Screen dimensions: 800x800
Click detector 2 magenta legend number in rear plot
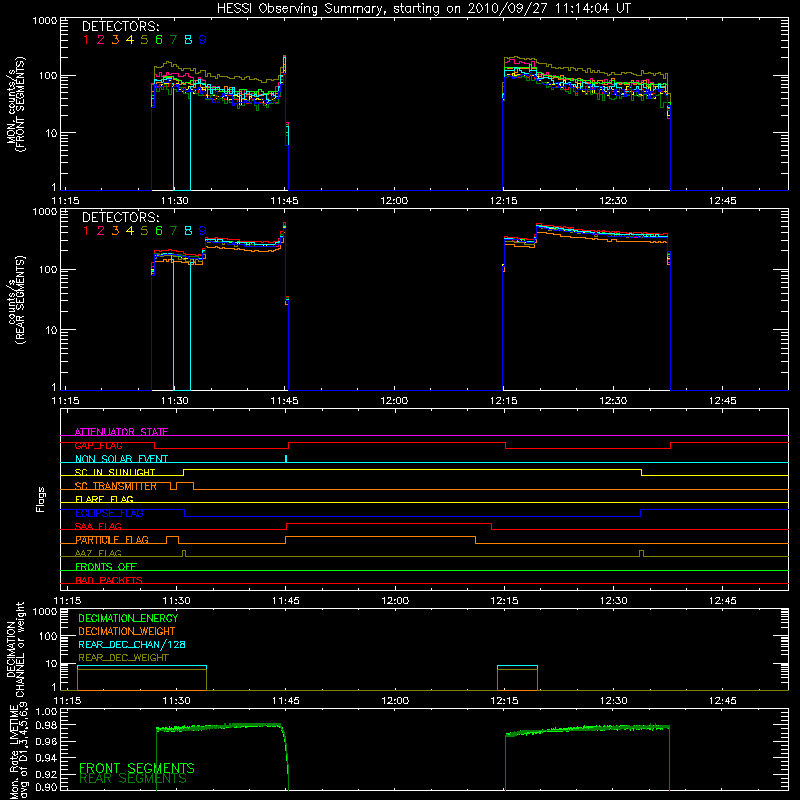[x=101, y=231]
